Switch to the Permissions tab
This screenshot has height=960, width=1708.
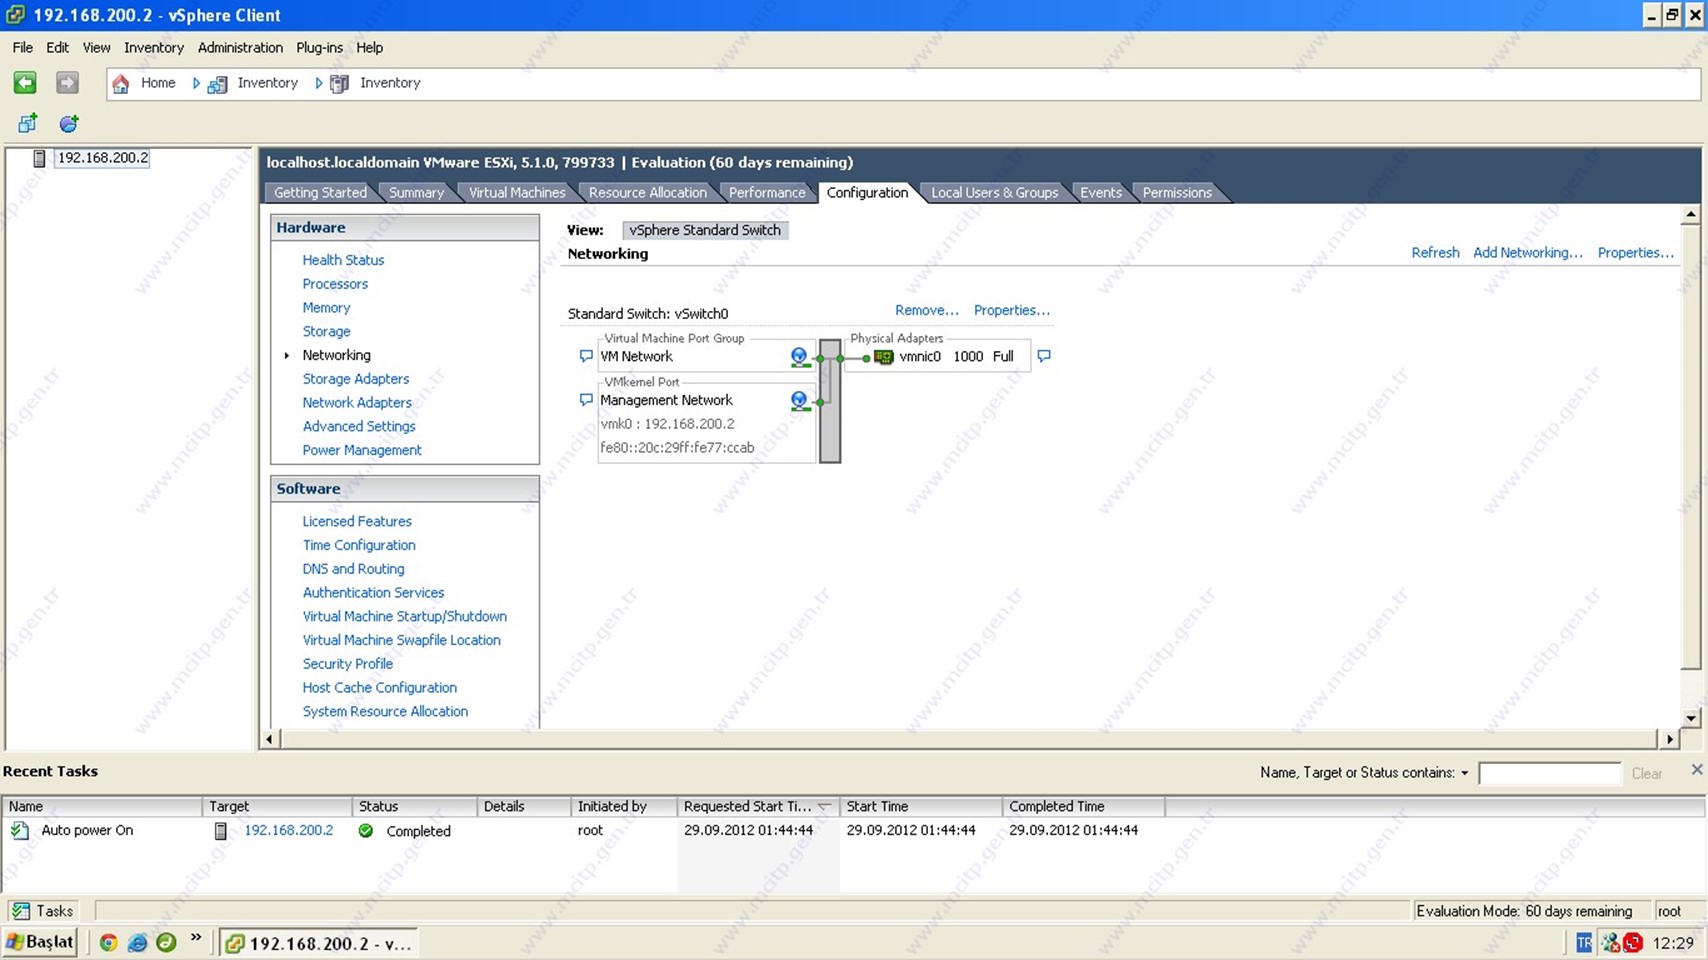coord(1177,192)
